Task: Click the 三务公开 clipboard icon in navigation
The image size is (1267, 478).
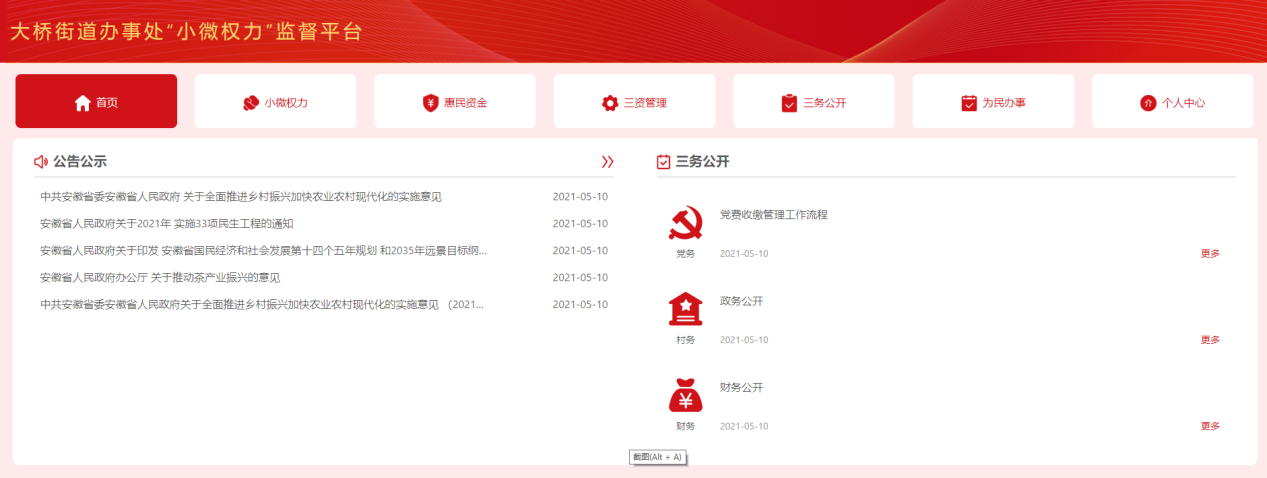Action: [x=789, y=102]
